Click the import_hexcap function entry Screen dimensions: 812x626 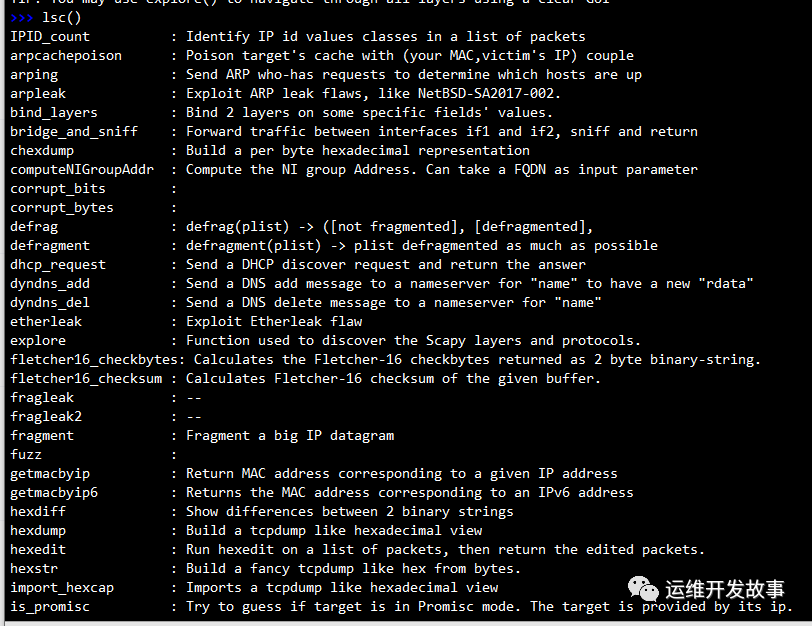pyautogui.click(x=62, y=587)
